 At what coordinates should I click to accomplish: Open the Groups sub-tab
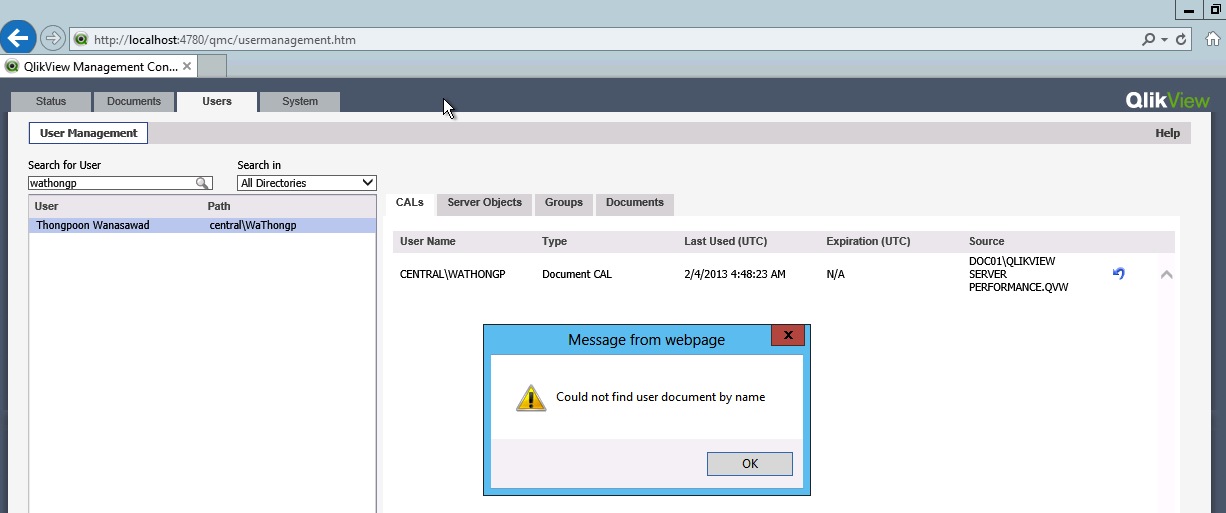tap(564, 203)
